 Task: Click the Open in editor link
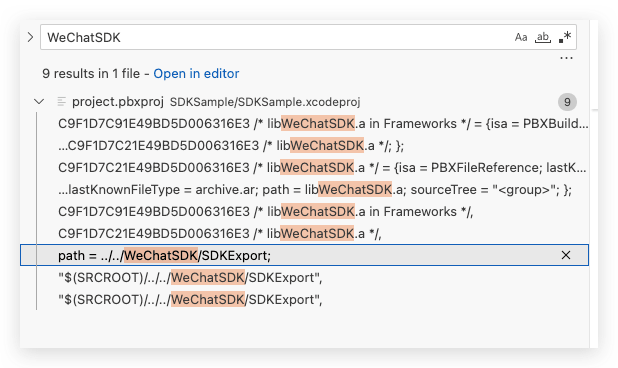(196, 74)
